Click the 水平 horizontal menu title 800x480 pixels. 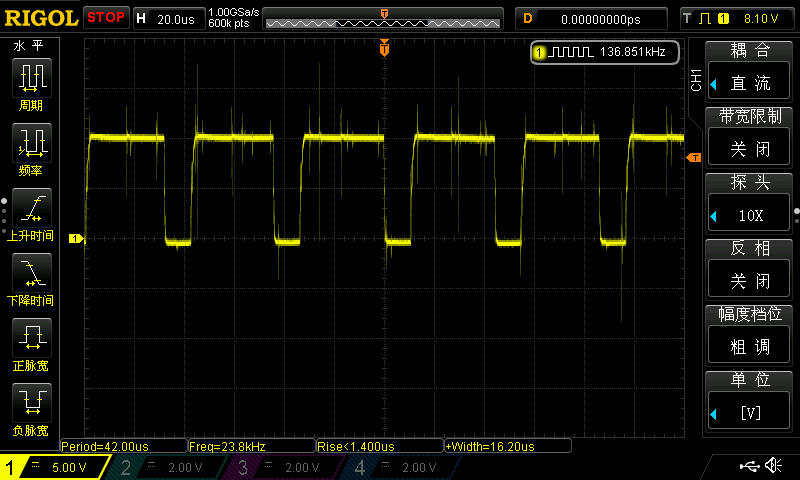(29, 46)
